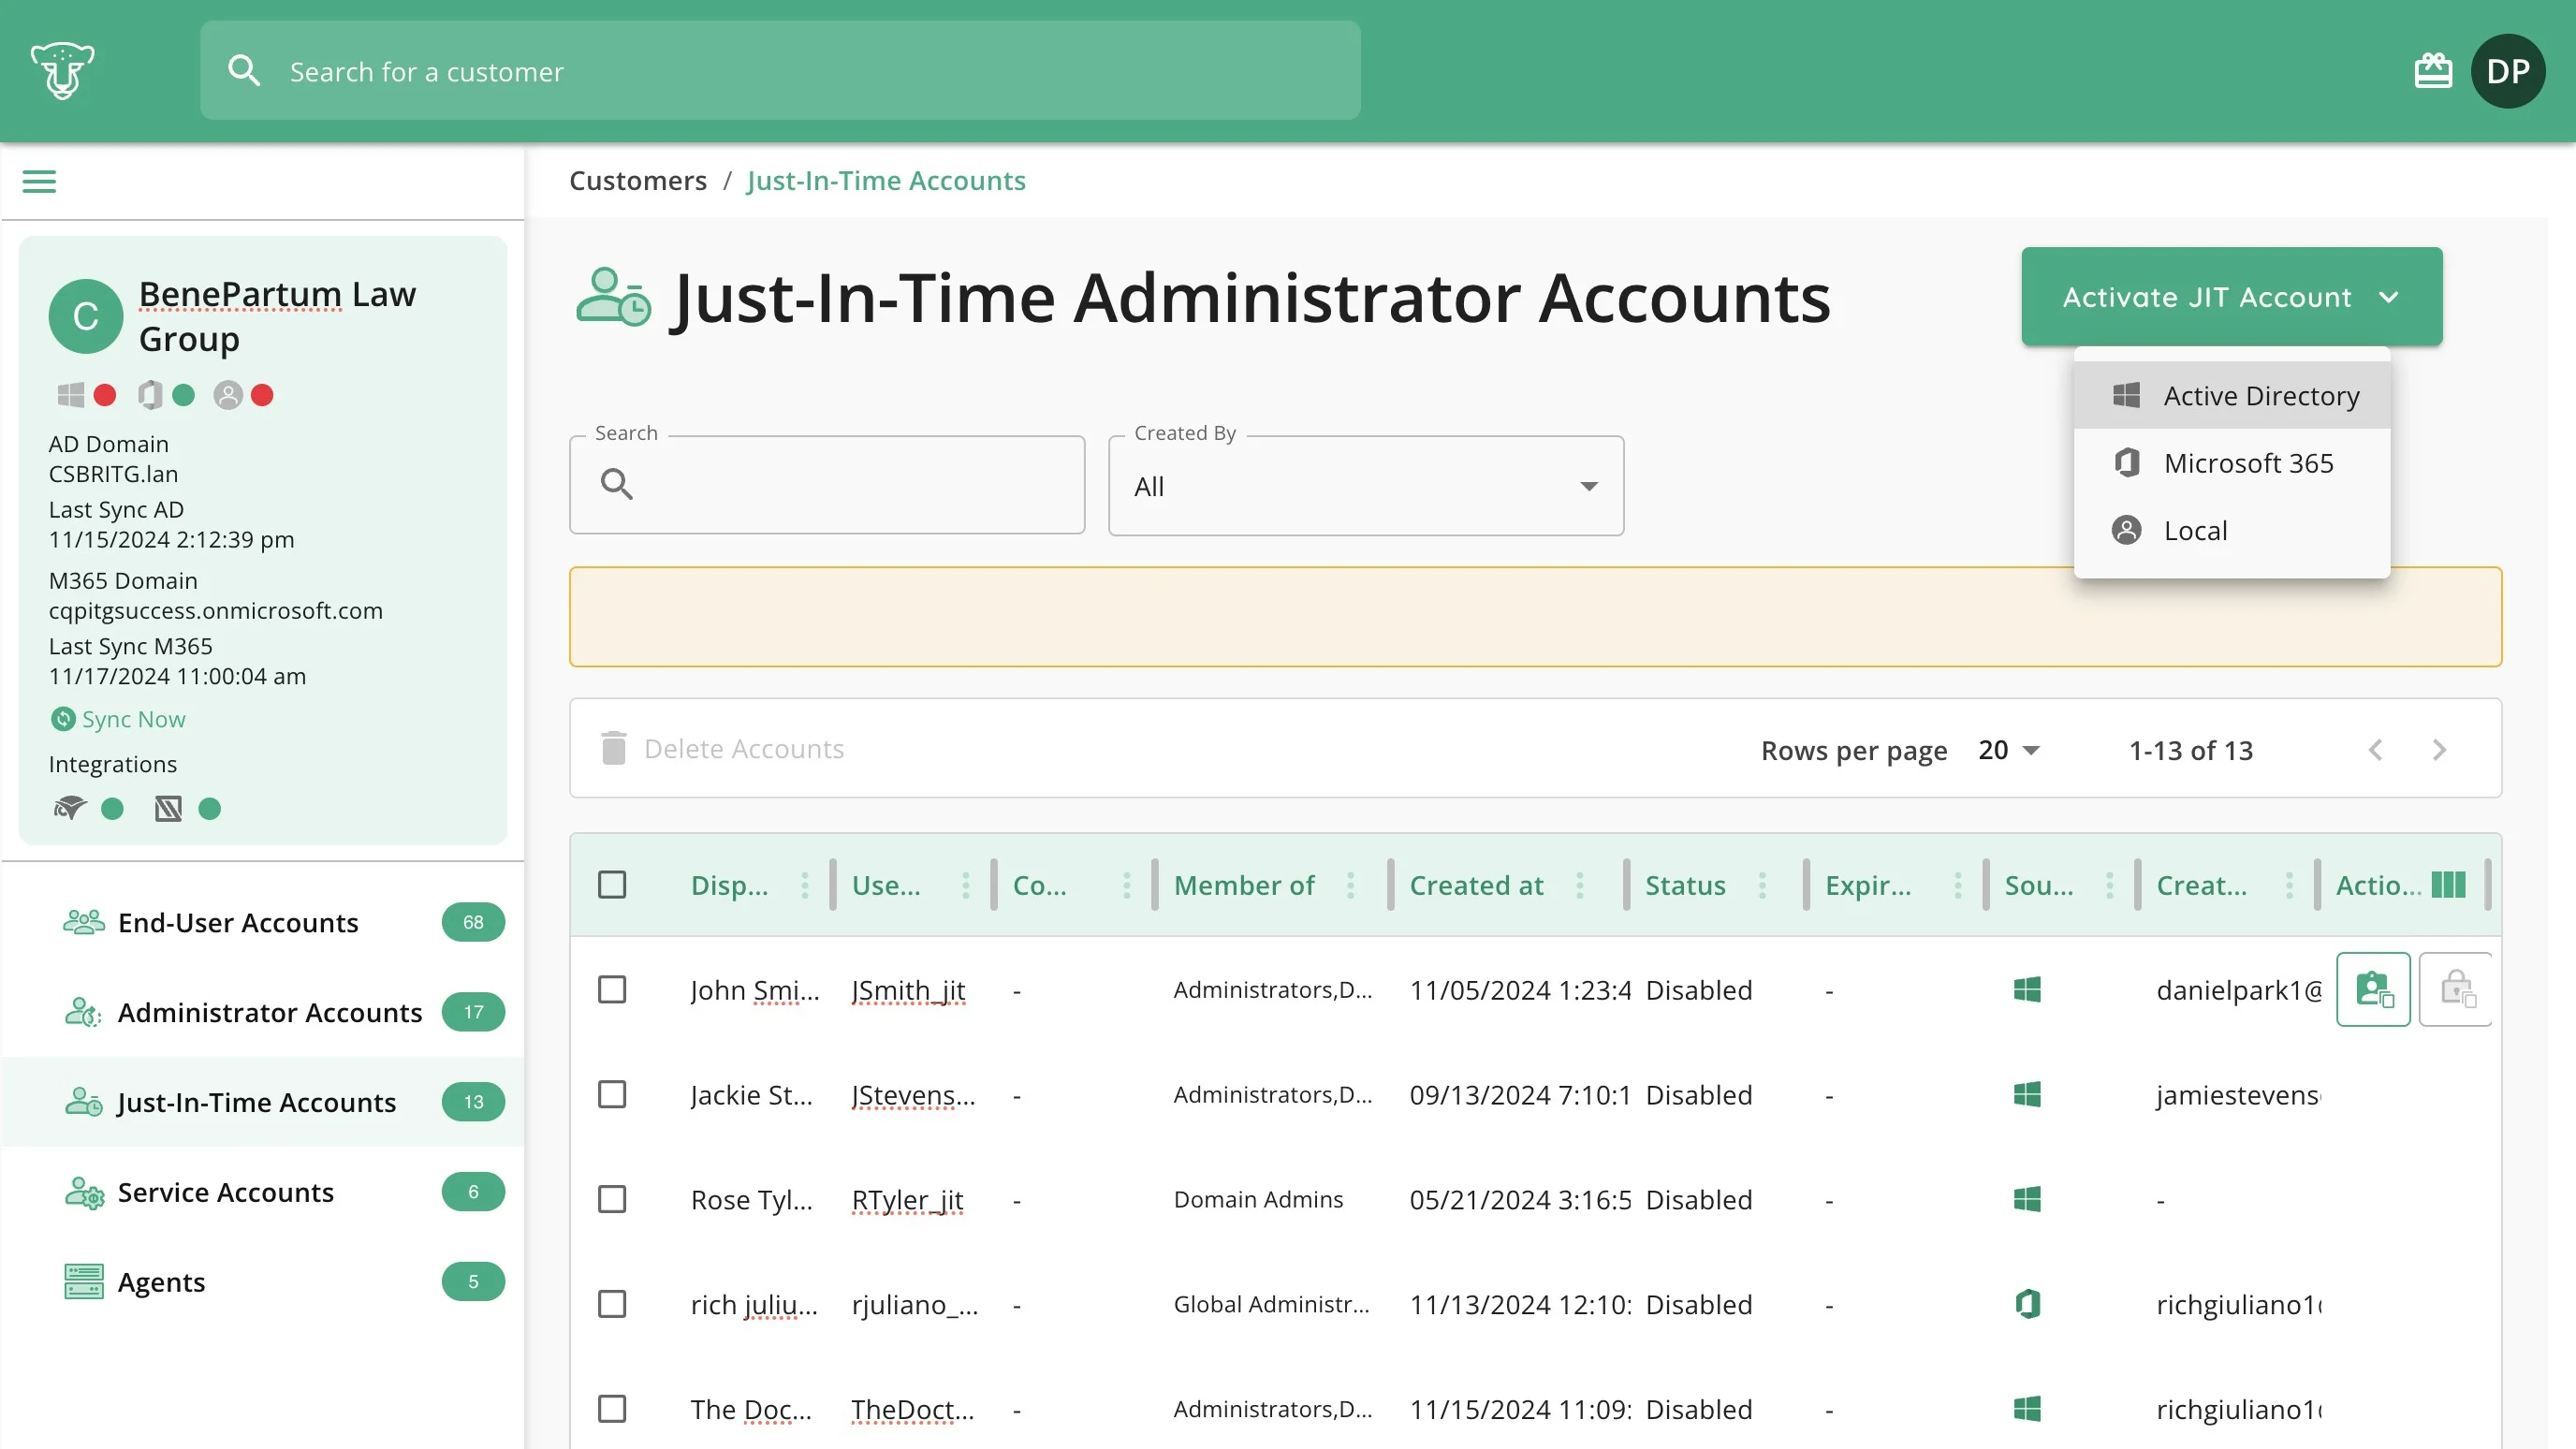
Task: Click the Sync Now refresh icon
Action: pyautogui.click(x=63, y=719)
